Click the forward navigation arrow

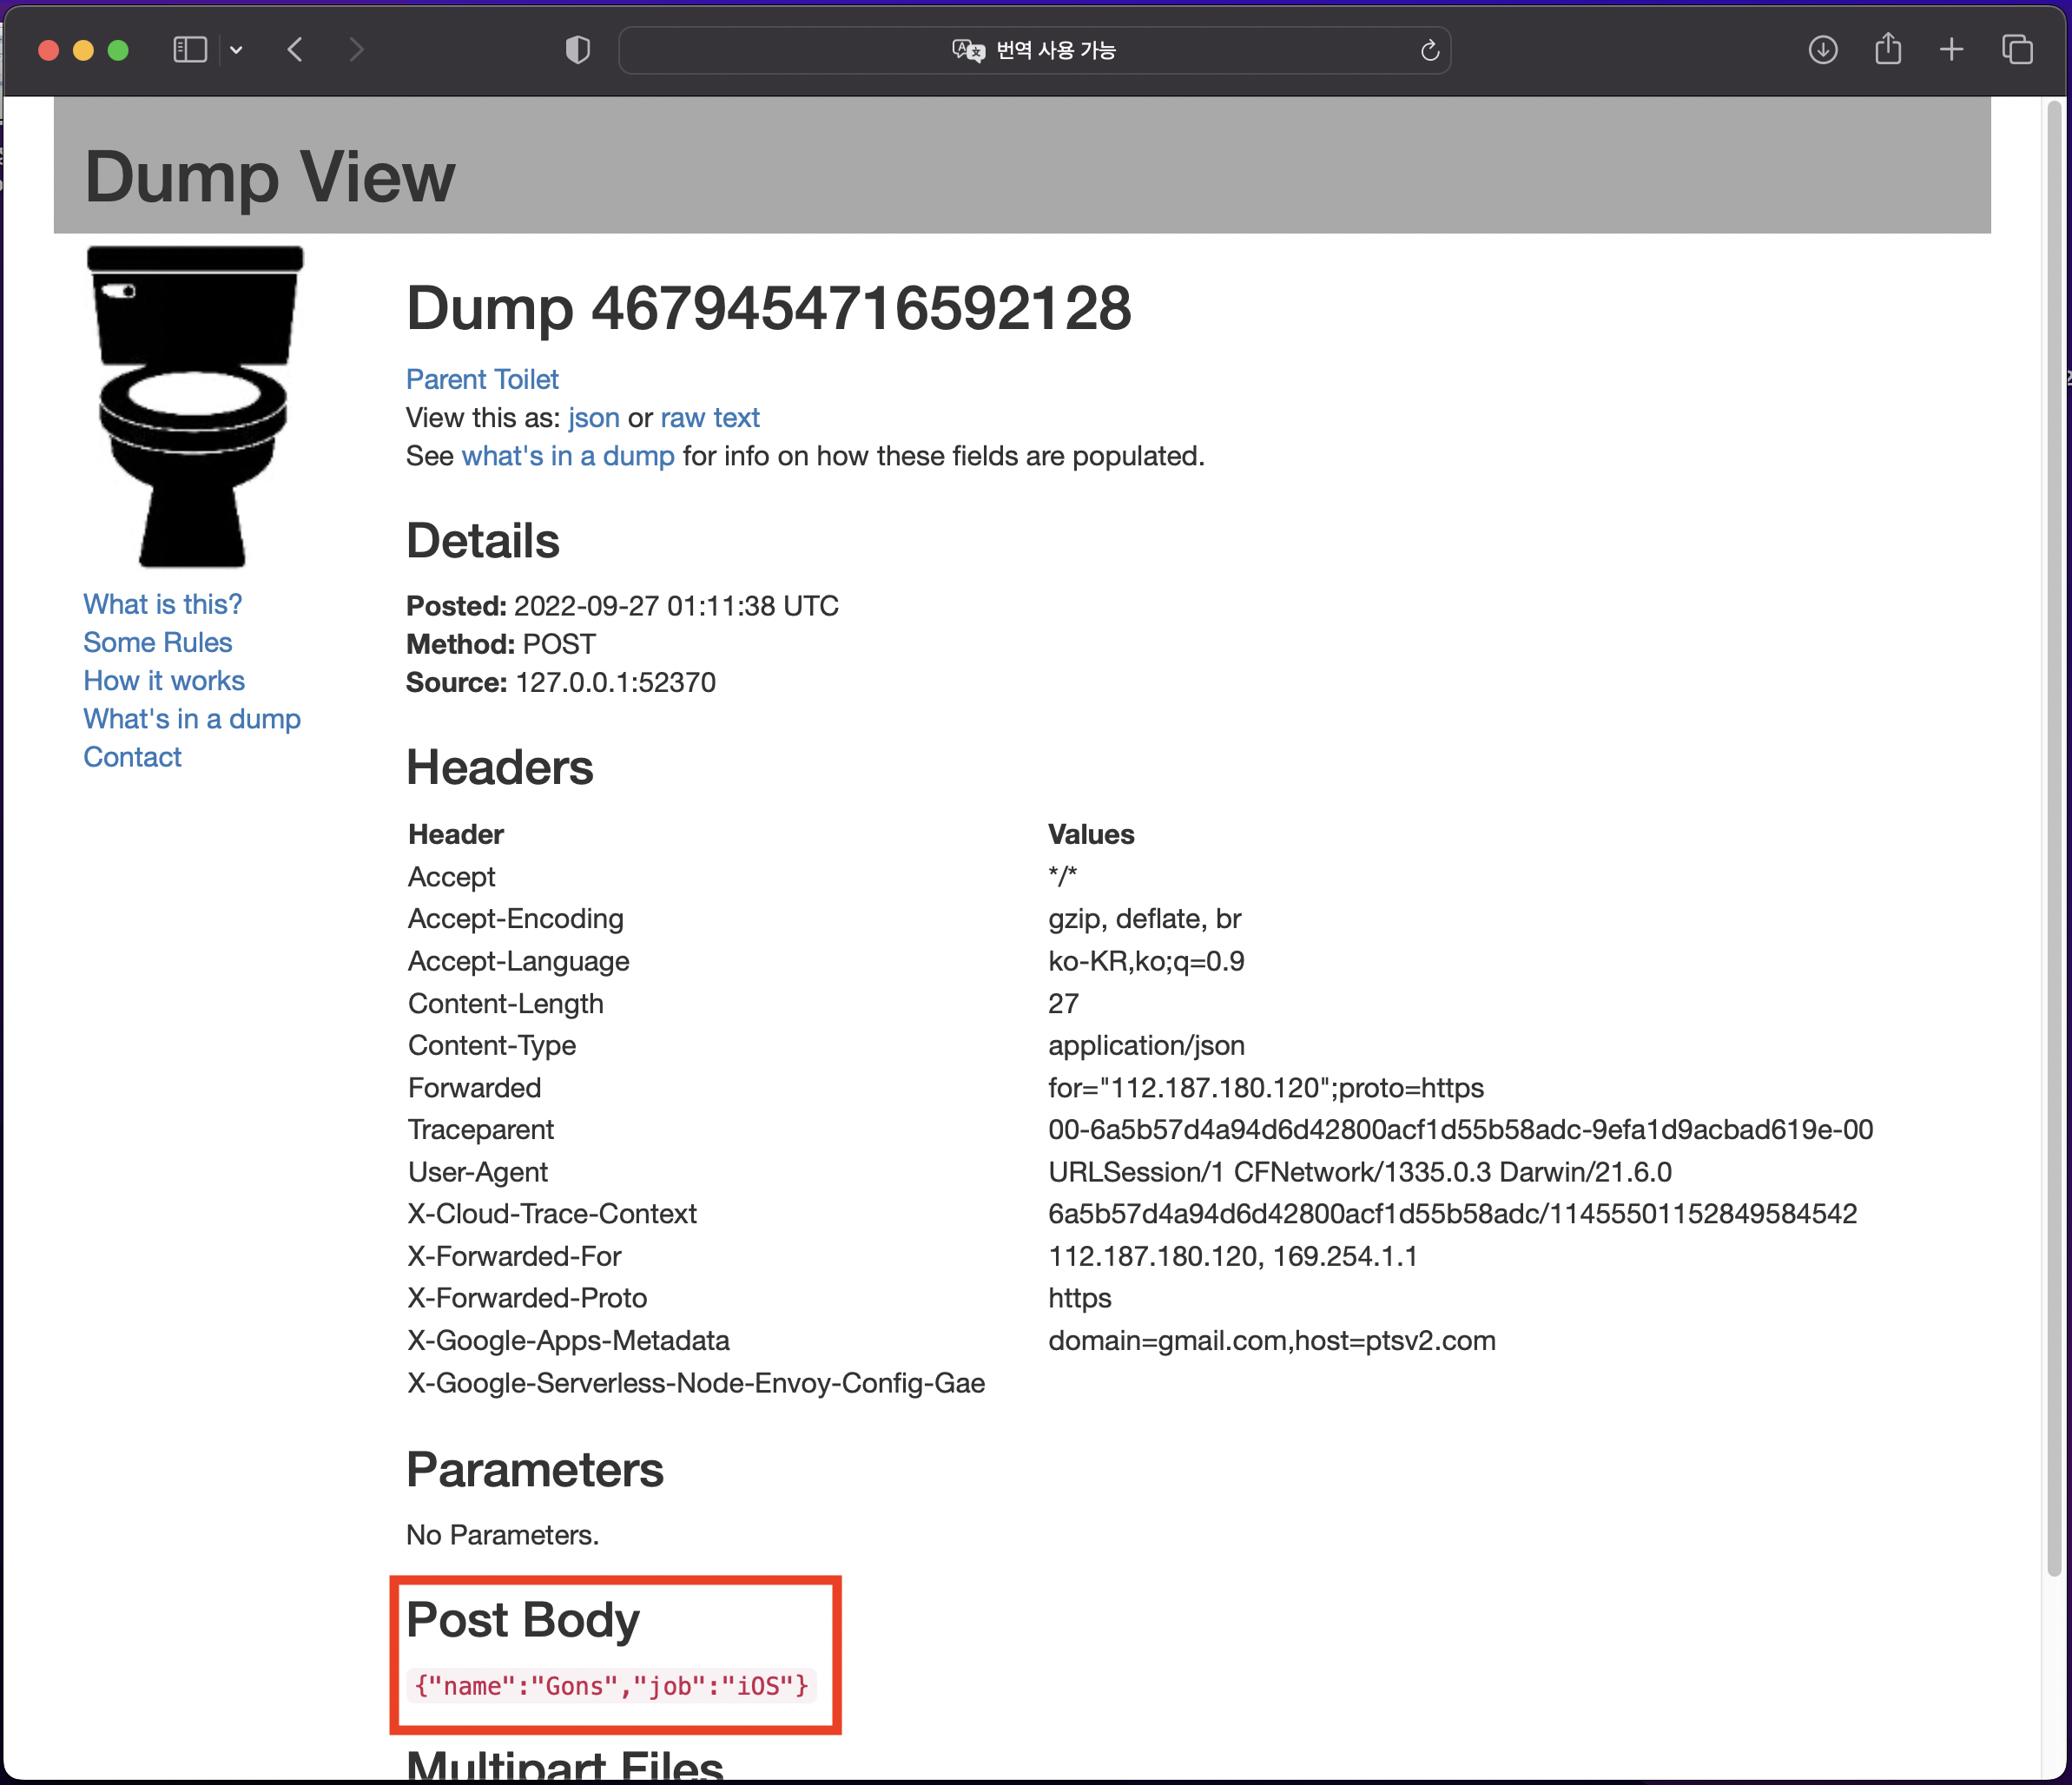pyautogui.click(x=356, y=50)
